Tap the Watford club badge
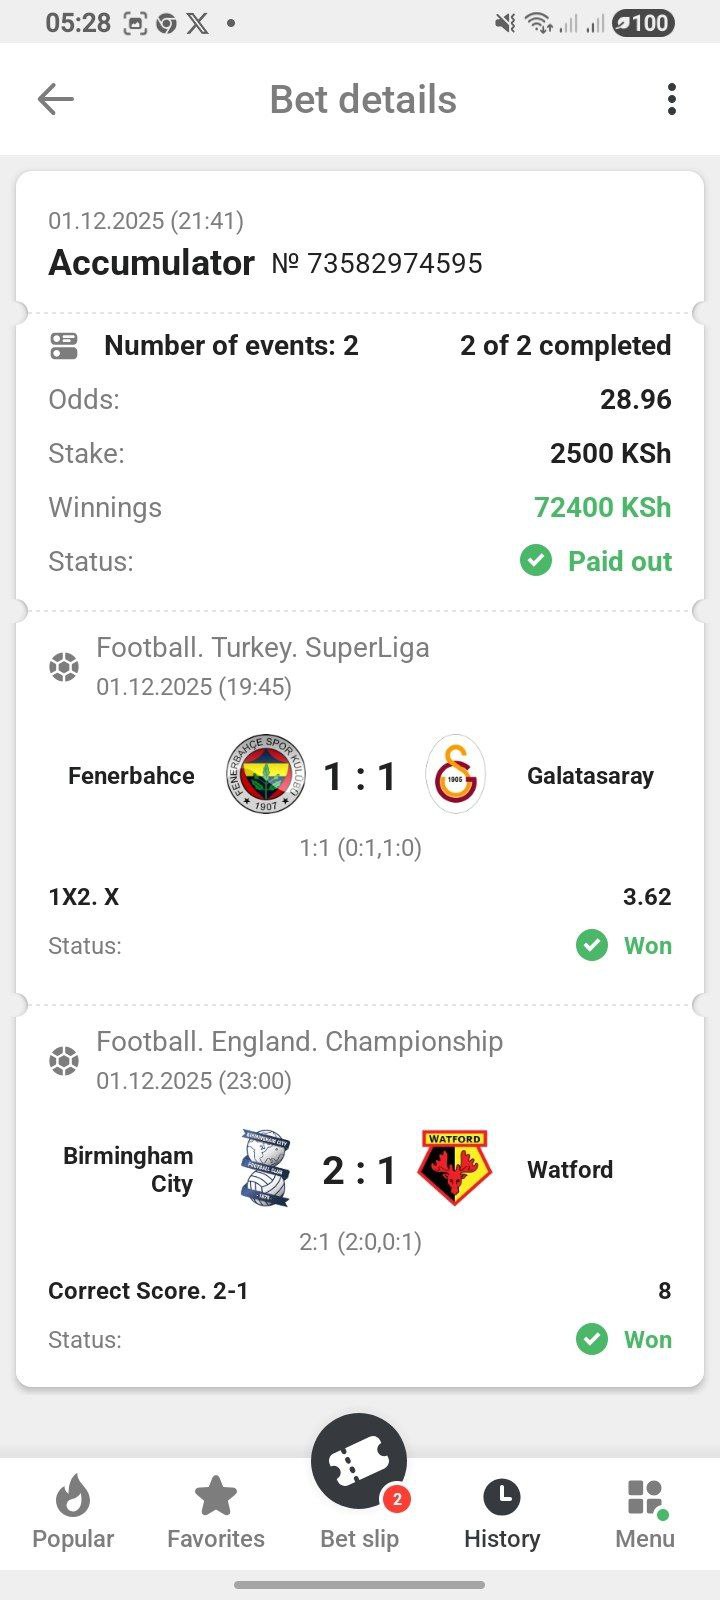 (x=454, y=1168)
